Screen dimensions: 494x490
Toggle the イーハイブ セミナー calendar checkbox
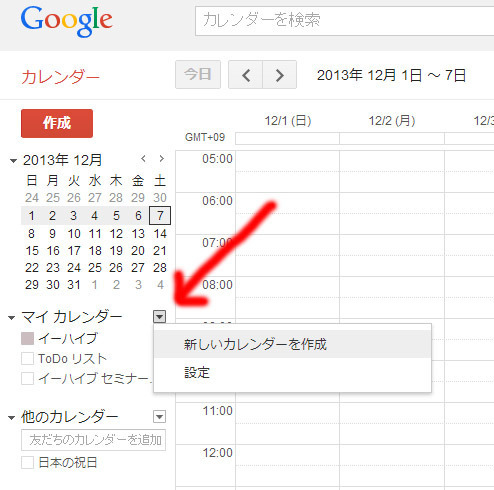click(x=27, y=379)
